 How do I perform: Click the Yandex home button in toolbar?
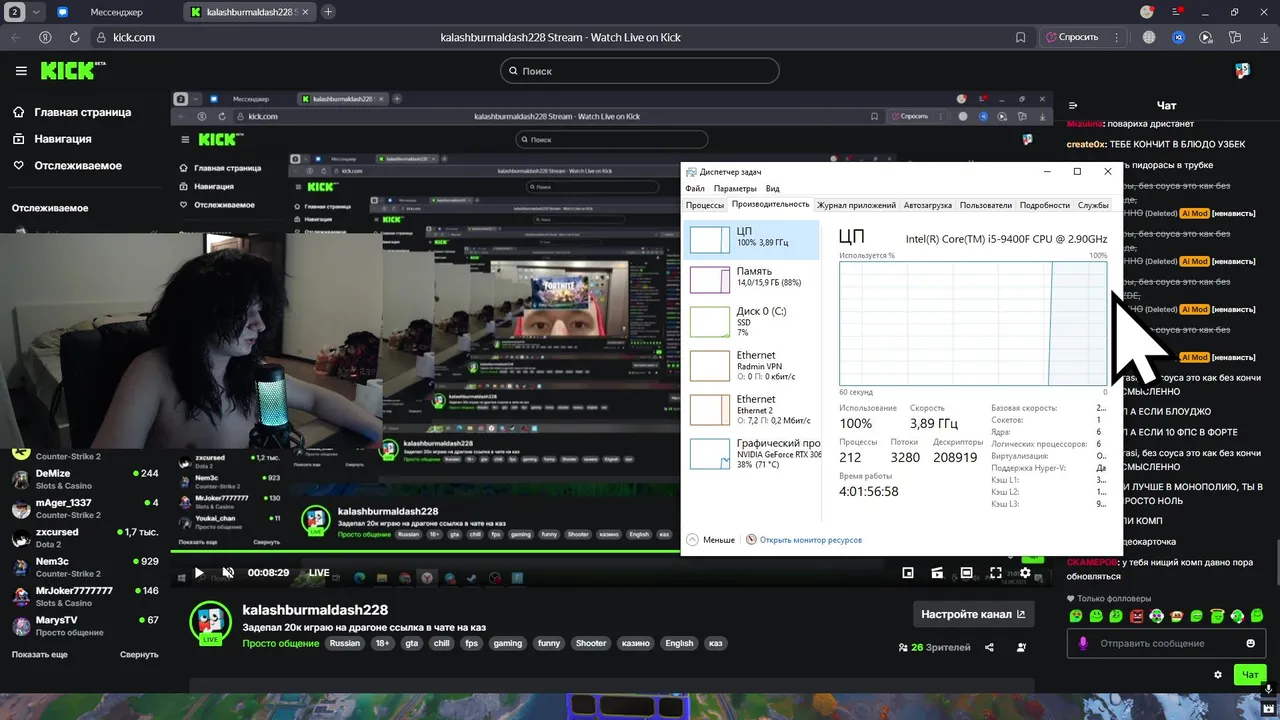45,37
